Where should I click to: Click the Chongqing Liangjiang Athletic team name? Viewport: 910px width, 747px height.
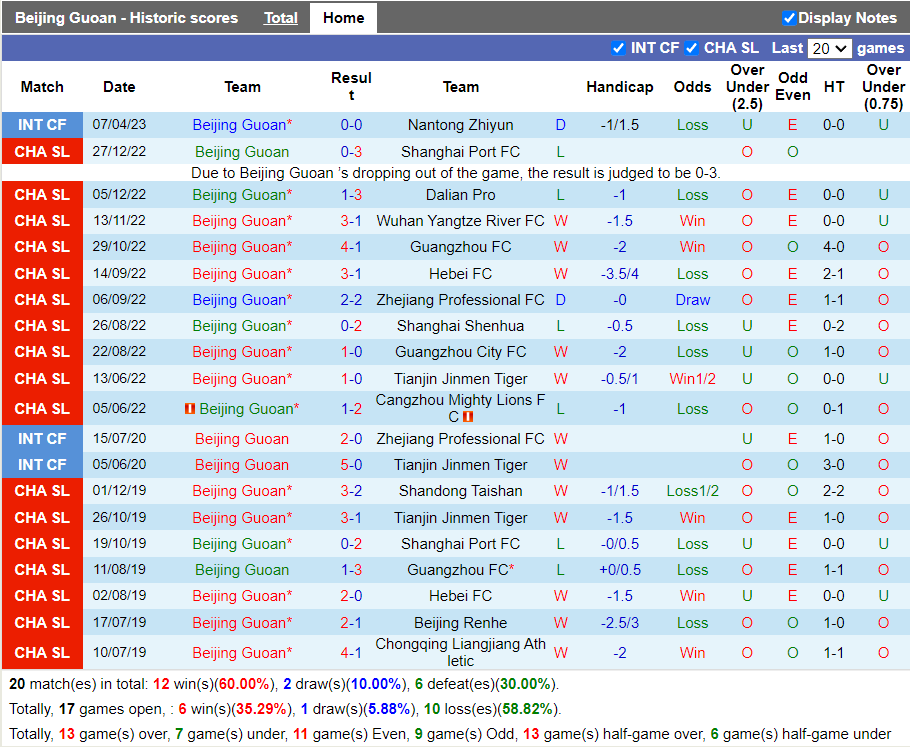click(460, 653)
